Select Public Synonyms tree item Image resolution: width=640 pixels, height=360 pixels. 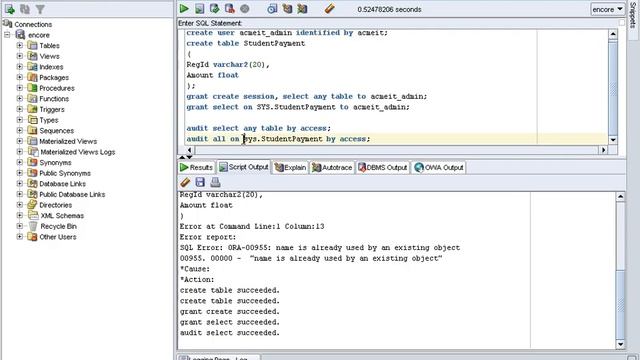pyautogui.click(x=65, y=173)
